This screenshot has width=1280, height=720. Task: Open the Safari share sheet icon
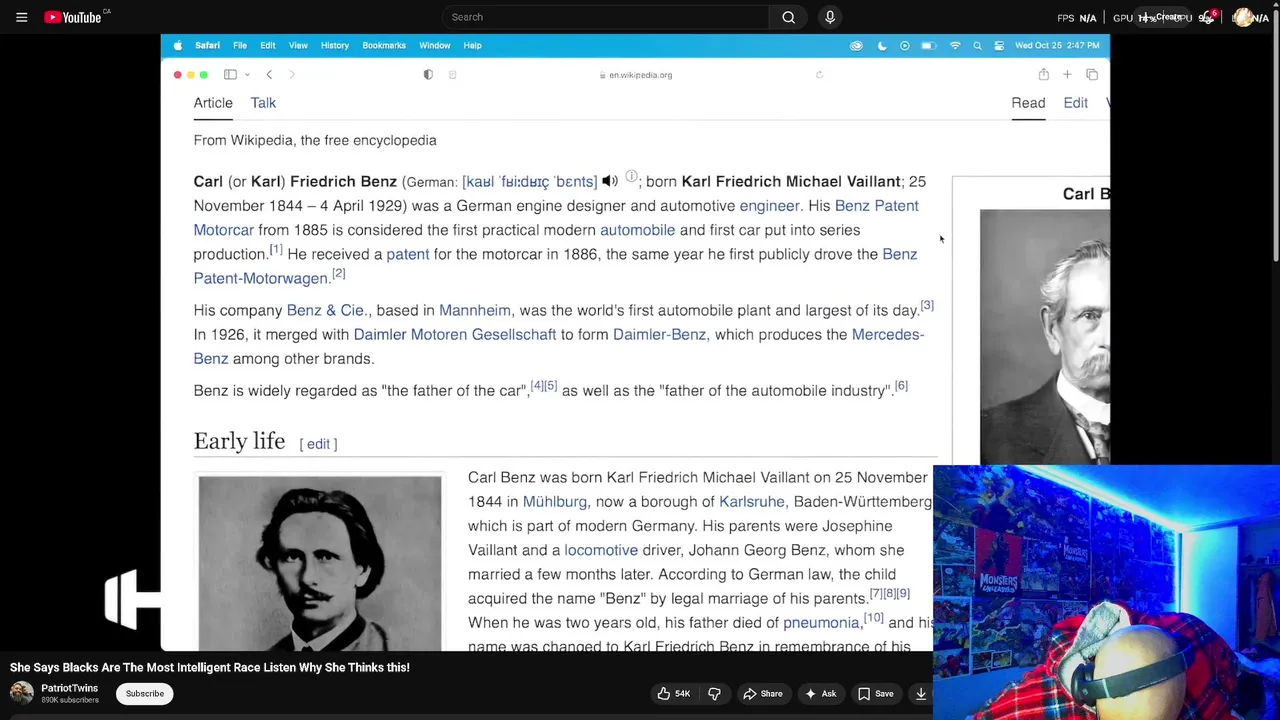1043,75
